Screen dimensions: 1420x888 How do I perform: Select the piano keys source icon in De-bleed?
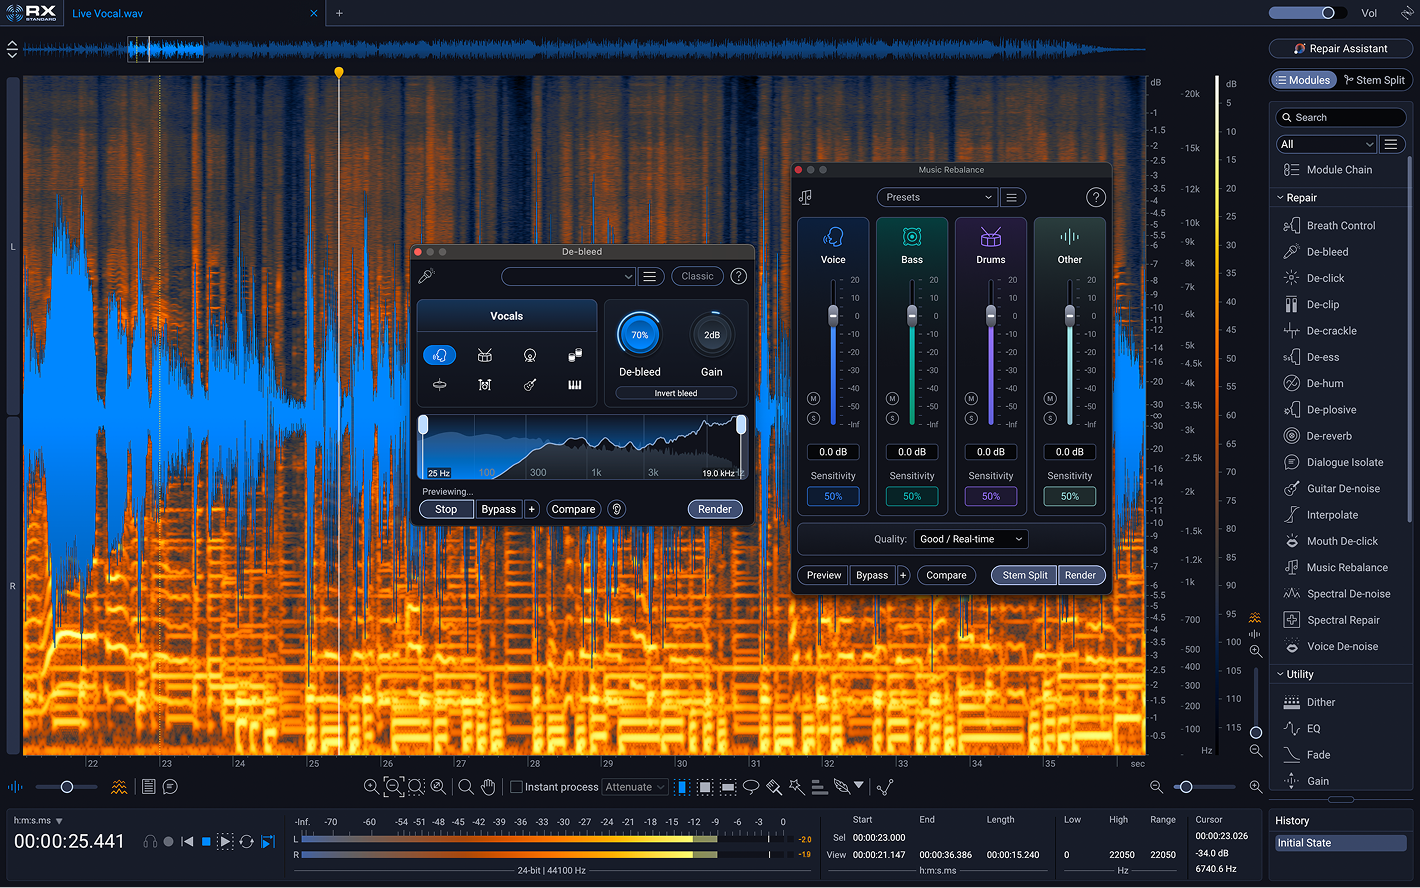click(x=575, y=384)
